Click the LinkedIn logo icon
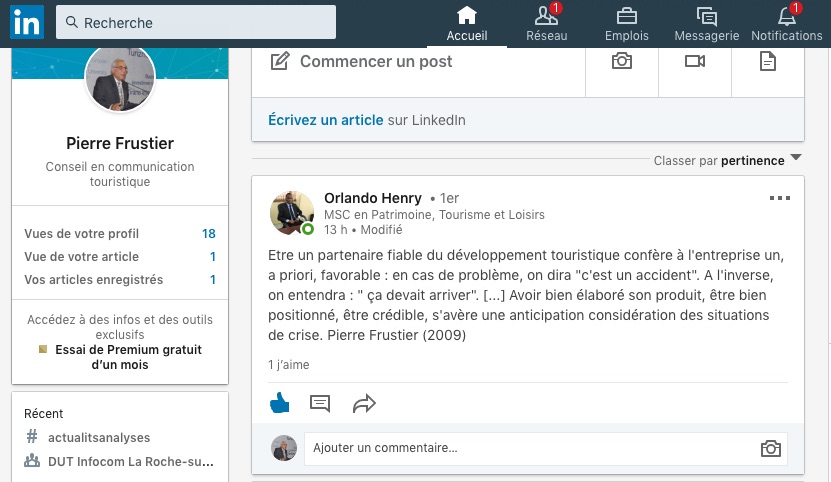 pyautogui.click(x=27, y=22)
